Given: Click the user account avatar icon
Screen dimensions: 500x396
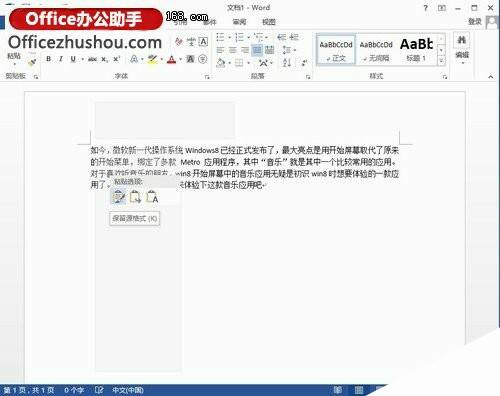Looking at the screenshot, I should tap(492, 22).
